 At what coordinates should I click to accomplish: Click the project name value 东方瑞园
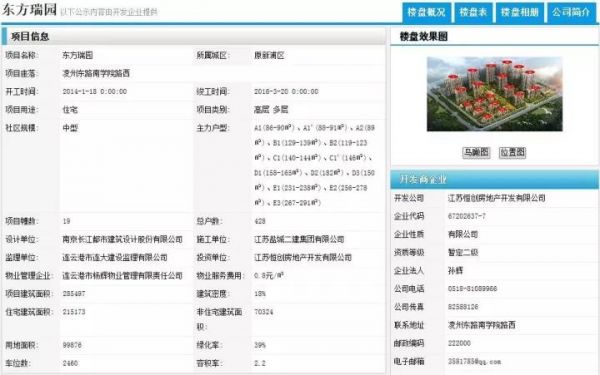(x=78, y=55)
